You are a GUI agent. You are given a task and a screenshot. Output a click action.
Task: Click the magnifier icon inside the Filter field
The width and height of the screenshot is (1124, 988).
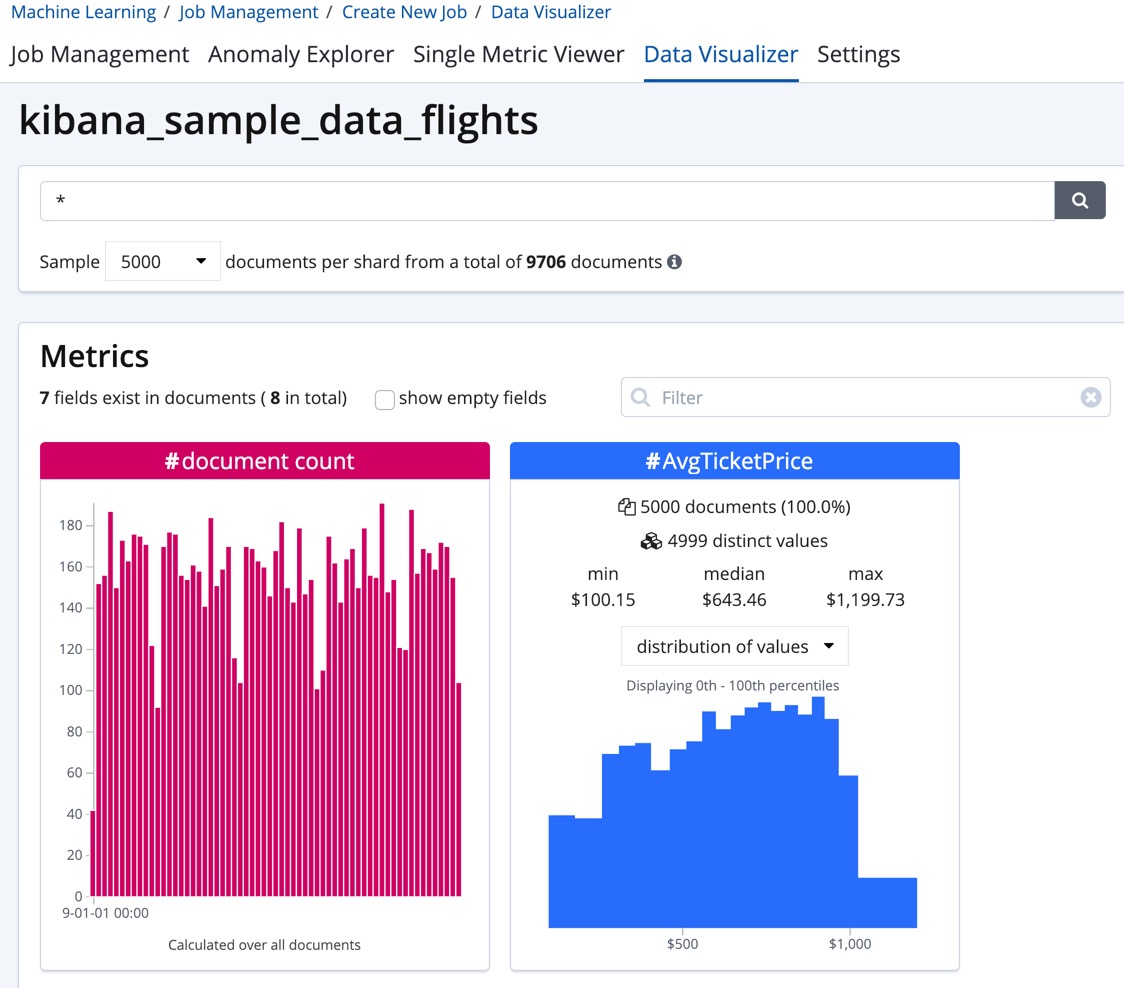tap(640, 397)
